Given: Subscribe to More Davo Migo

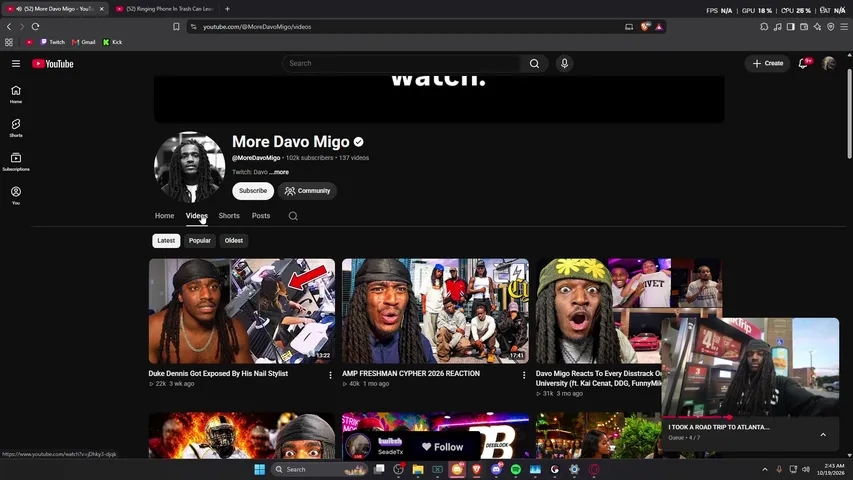Looking at the screenshot, I should tap(253, 191).
